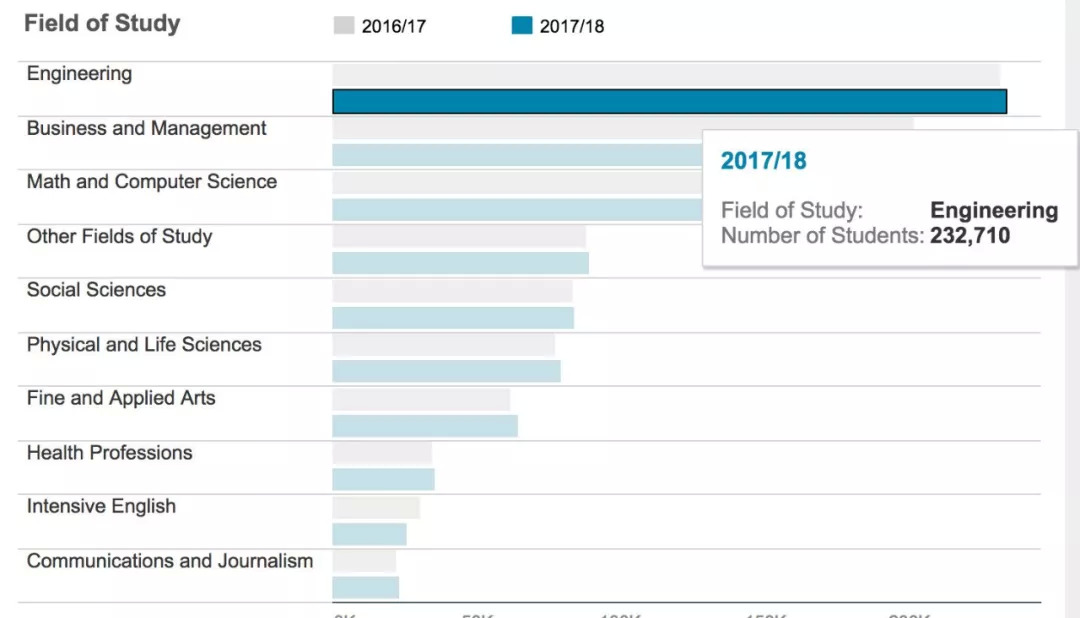The height and width of the screenshot is (618, 1080).
Task: Click the Intensive English row label
Action: (x=101, y=506)
